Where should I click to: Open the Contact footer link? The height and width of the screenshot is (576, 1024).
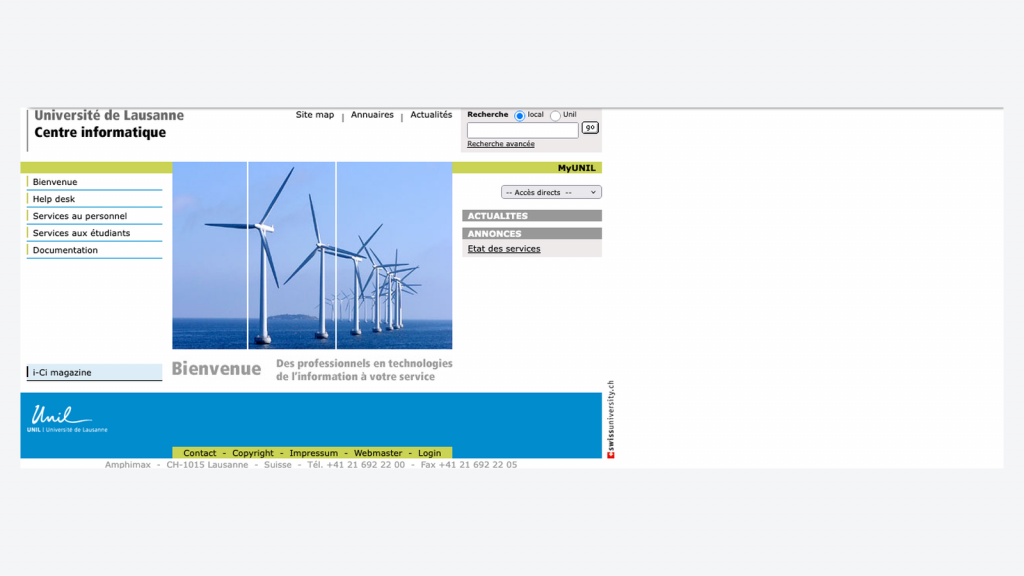[x=199, y=453]
